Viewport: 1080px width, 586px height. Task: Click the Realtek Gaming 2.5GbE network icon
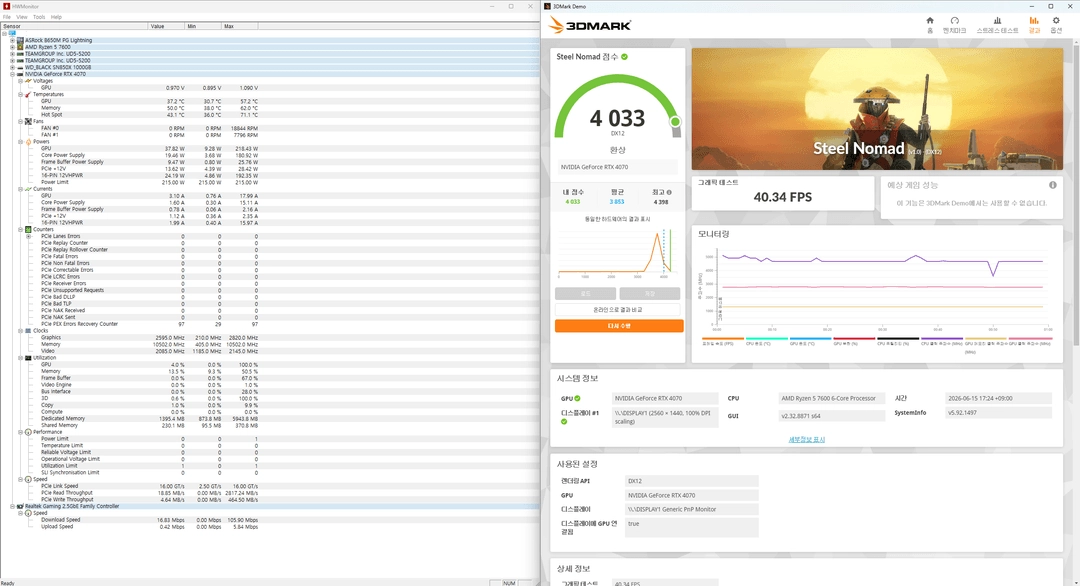point(20,506)
